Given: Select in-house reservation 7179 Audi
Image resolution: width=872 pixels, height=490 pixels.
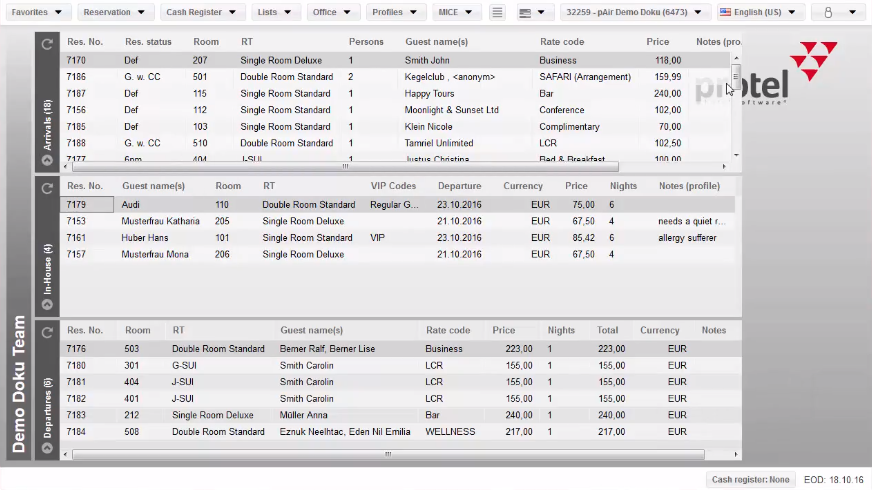Looking at the screenshot, I should point(398,205).
